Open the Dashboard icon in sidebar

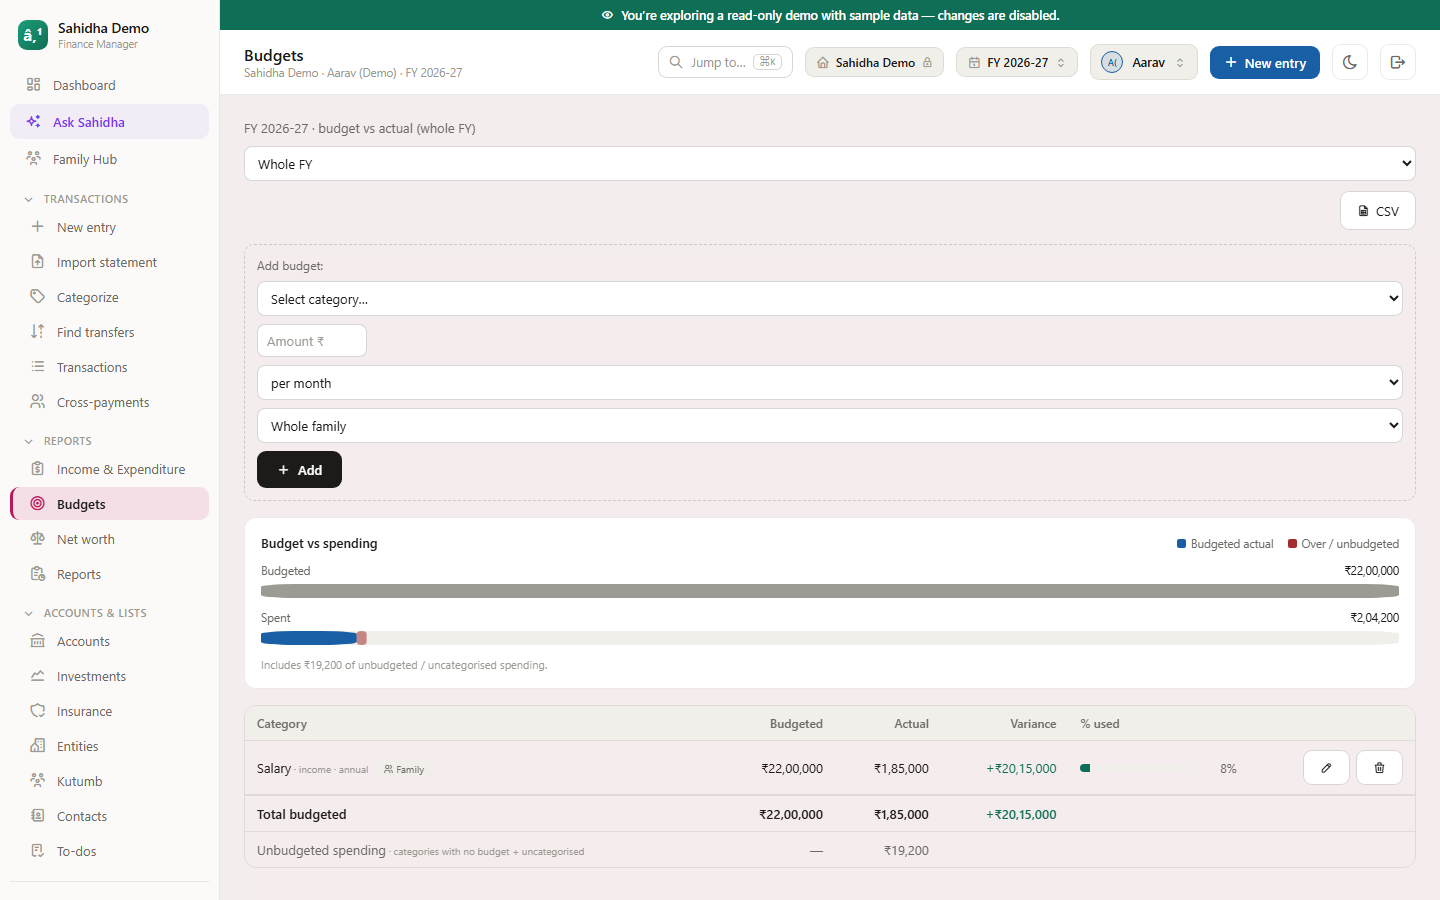pyautogui.click(x=34, y=85)
